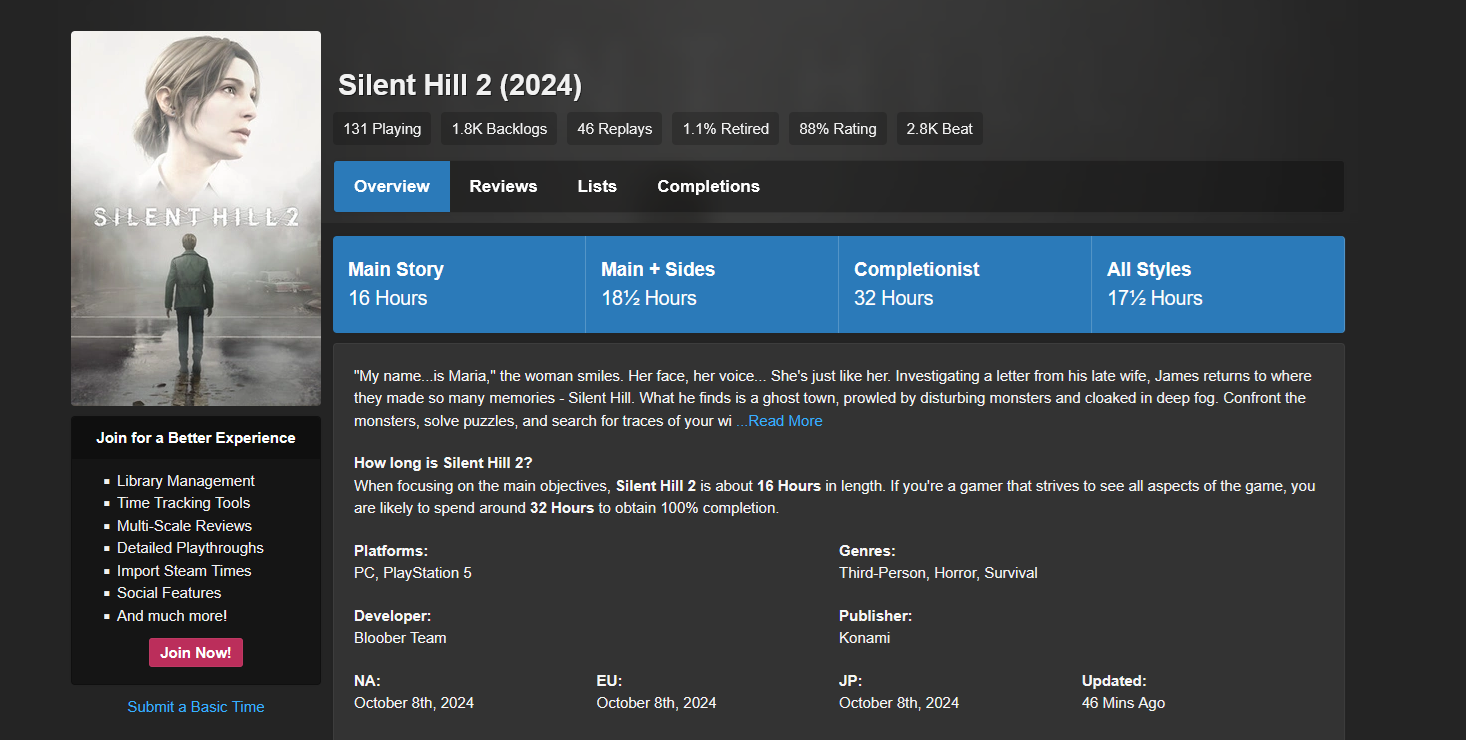Click the 46 Replays stat badge
The height and width of the screenshot is (740, 1466).
(615, 129)
